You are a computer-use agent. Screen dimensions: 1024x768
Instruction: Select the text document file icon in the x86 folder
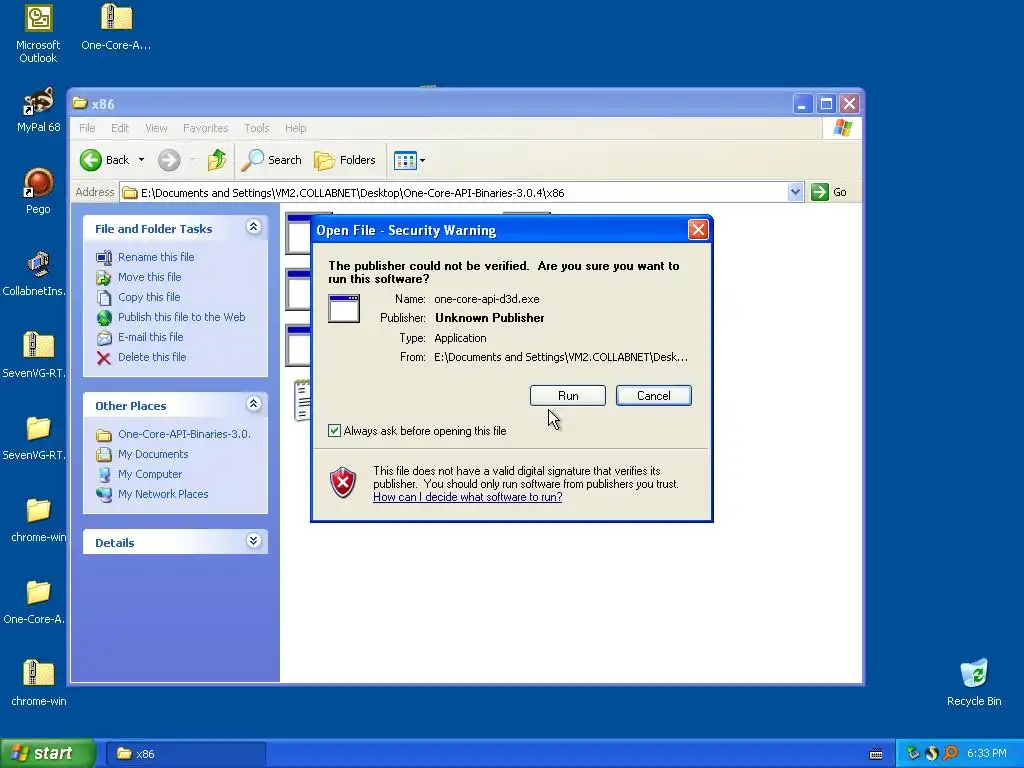click(302, 400)
